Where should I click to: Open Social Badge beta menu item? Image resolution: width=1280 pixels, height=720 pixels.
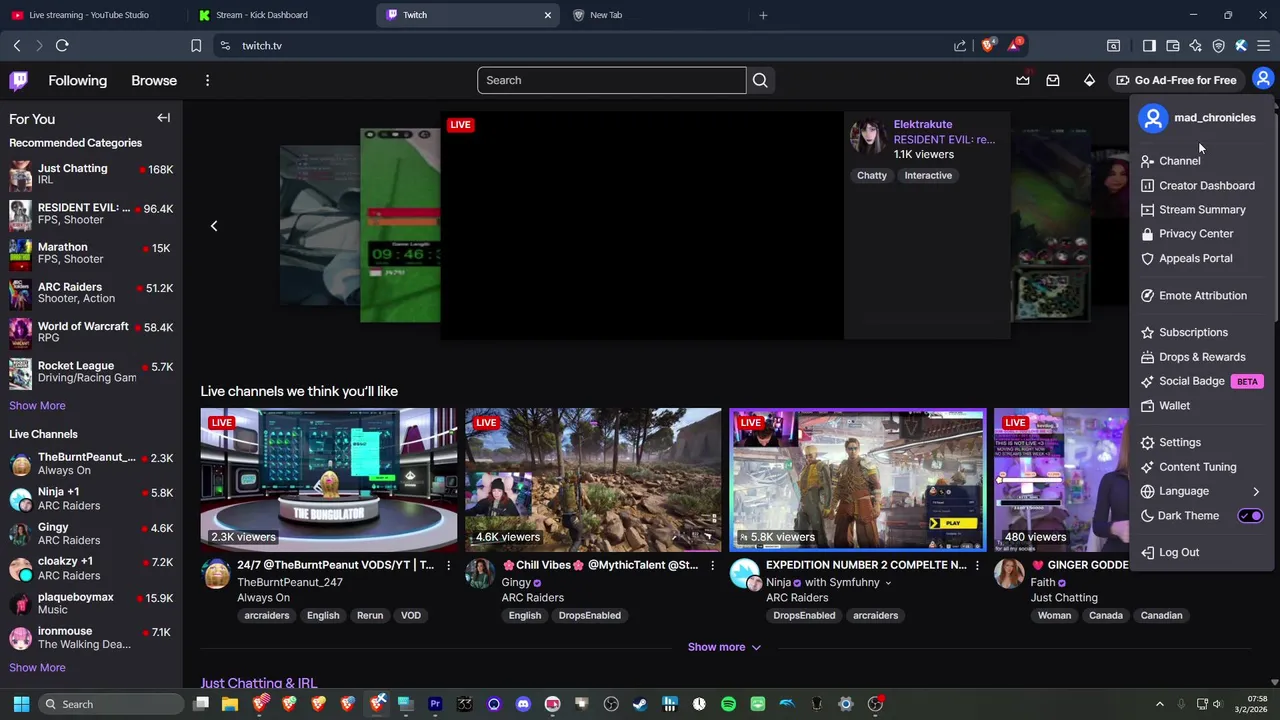pos(1203,381)
